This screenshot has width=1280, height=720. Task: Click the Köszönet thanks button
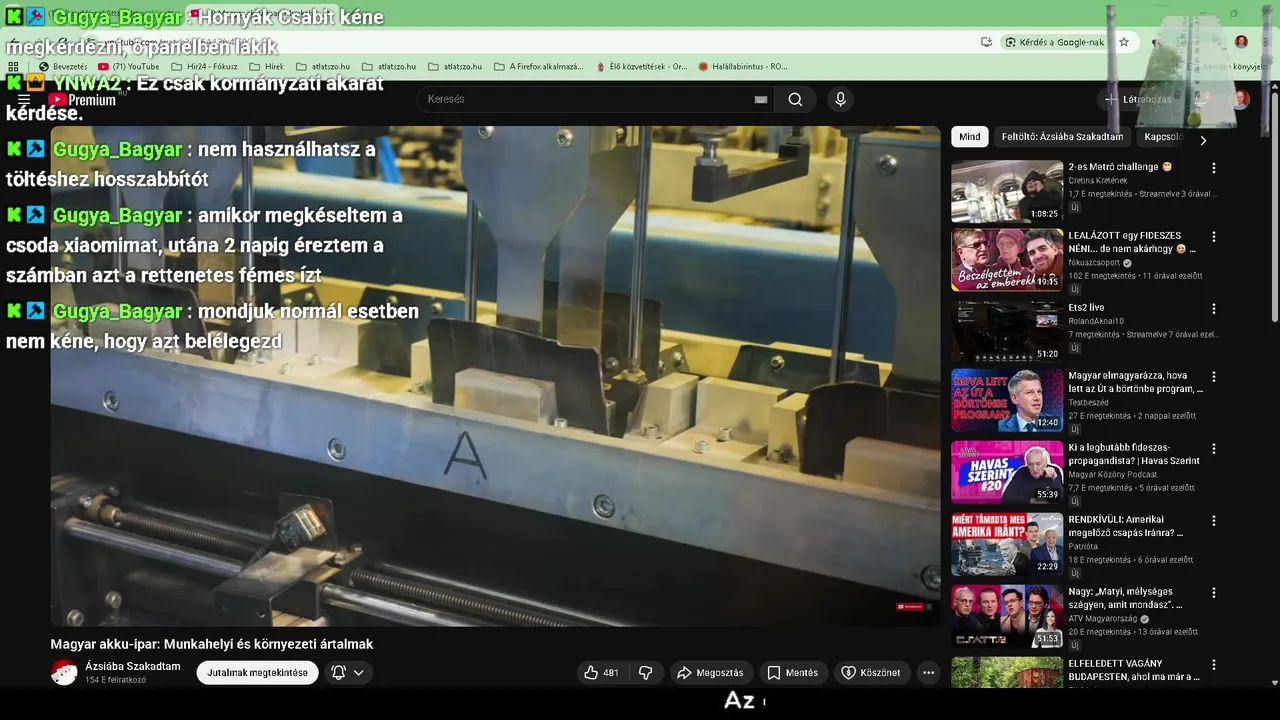point(871,673)
